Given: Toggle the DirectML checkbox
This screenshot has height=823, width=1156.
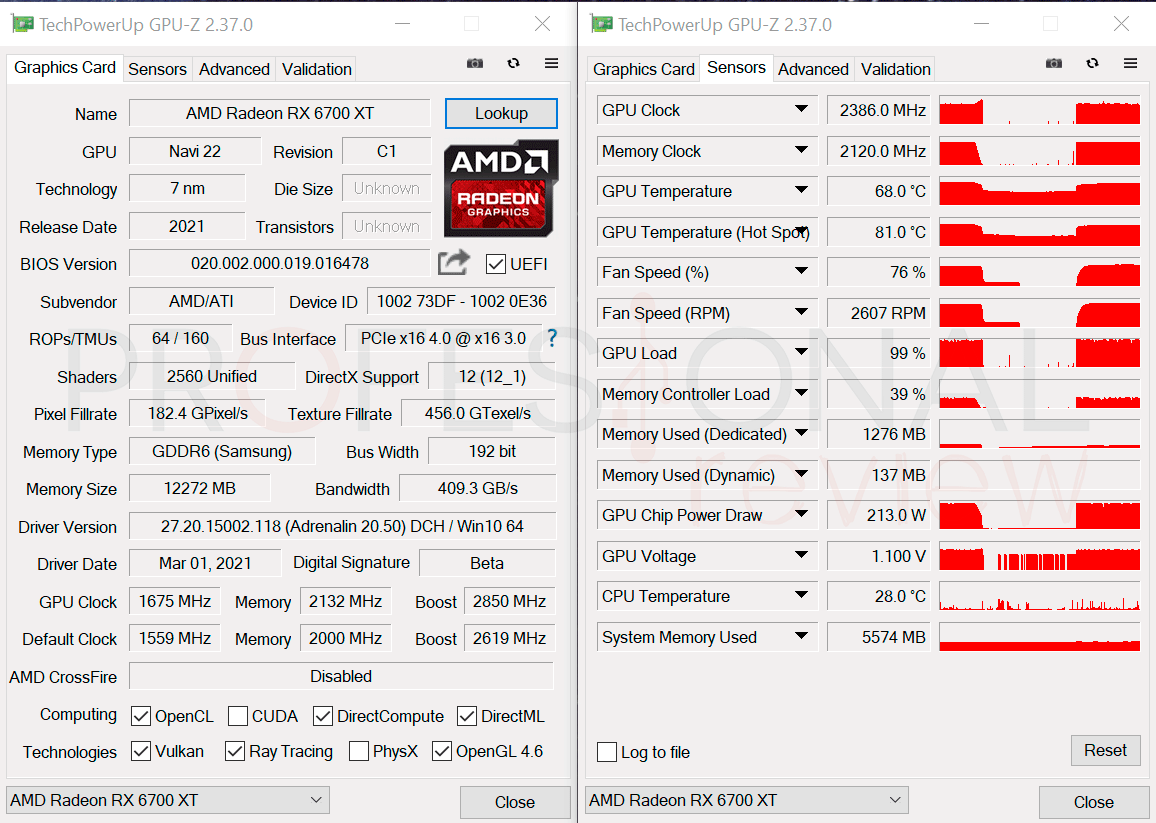Looking at the screenshot, I should 467,716.
